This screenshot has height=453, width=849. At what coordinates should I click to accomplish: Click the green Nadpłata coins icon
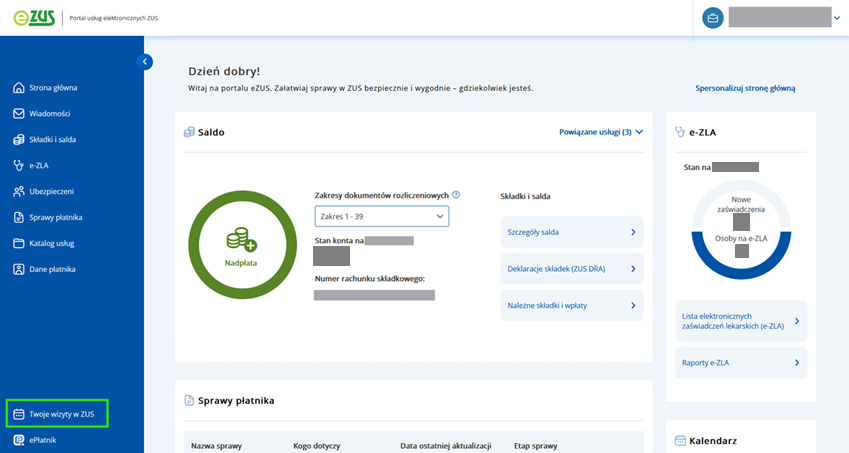click(x=241, y=239)
